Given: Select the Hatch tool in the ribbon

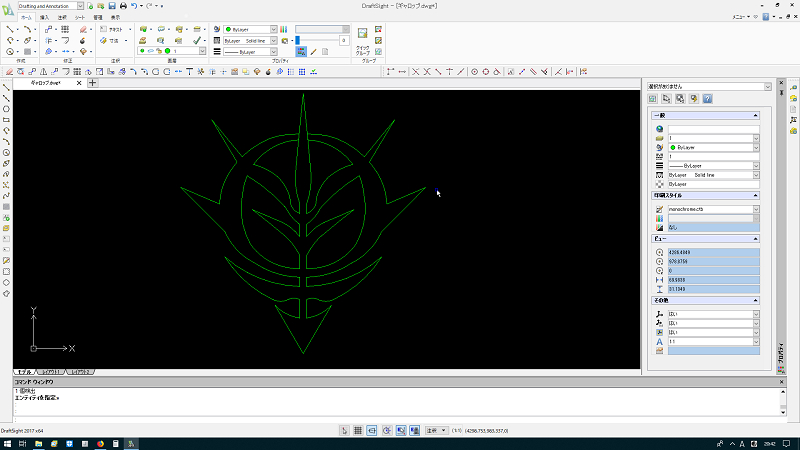Looking at the screenshot, I should 28,52.
